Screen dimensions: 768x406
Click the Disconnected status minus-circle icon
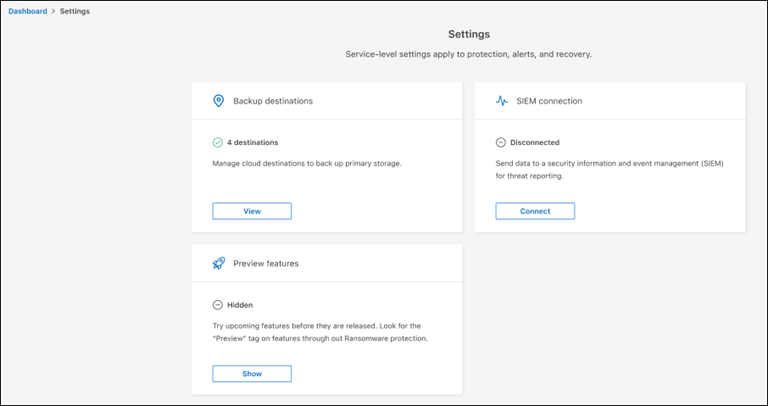pos(501,142)
